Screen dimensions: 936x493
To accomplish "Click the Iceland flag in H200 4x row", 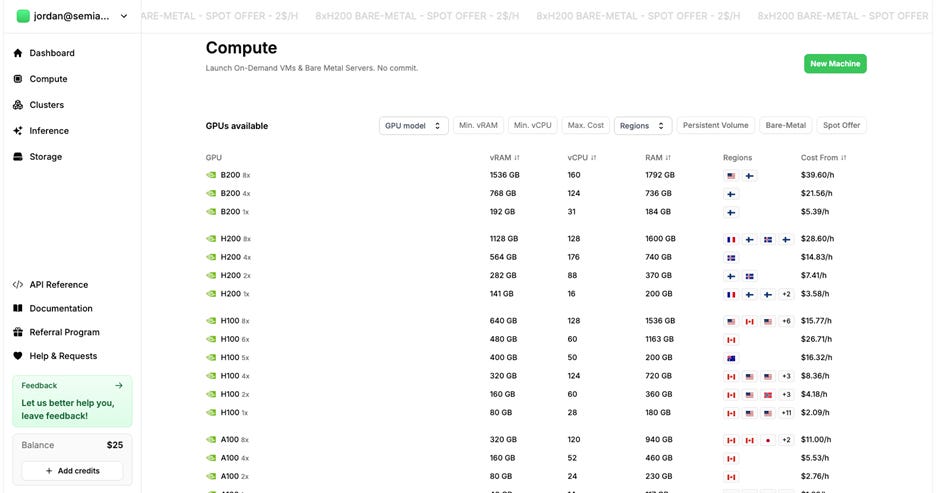I will [731, 258].
